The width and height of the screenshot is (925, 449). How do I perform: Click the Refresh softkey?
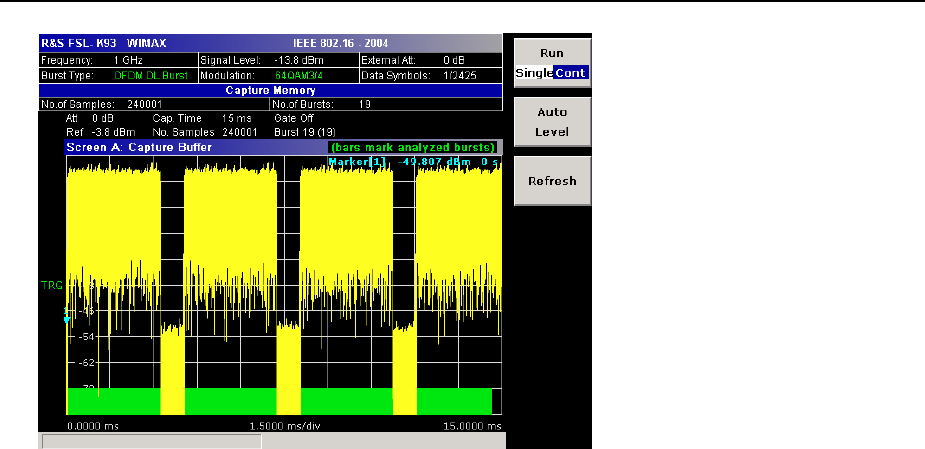pyautogui.click(x=552, y=181)
